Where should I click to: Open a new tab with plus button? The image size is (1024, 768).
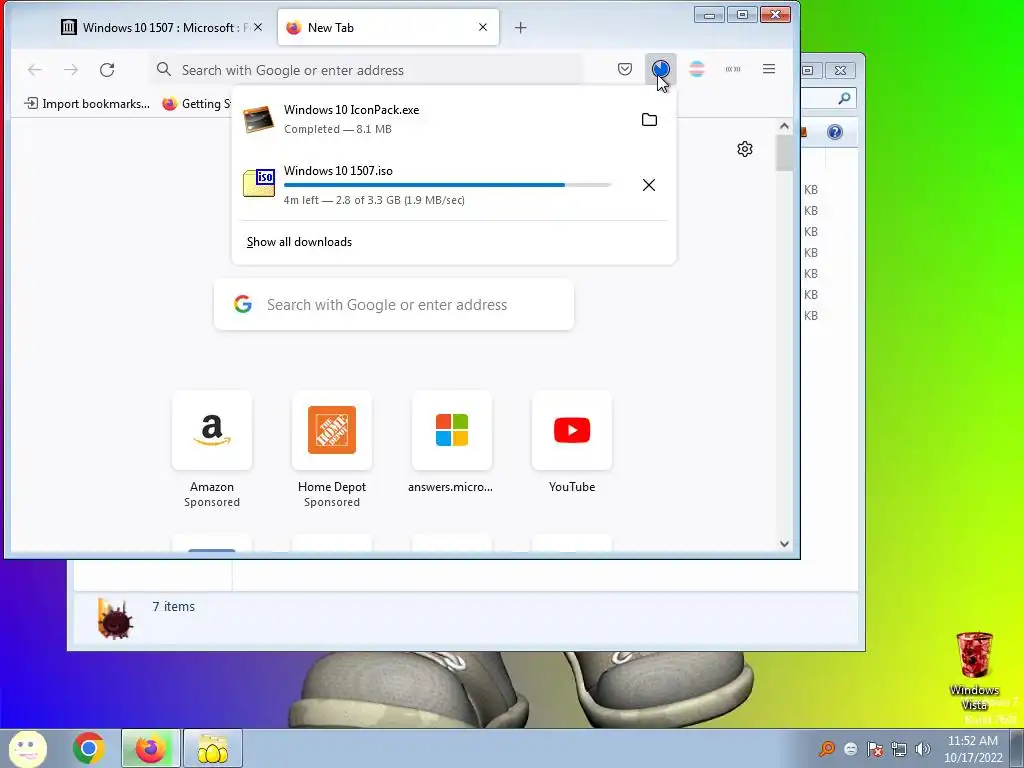[x=520, y=27]
